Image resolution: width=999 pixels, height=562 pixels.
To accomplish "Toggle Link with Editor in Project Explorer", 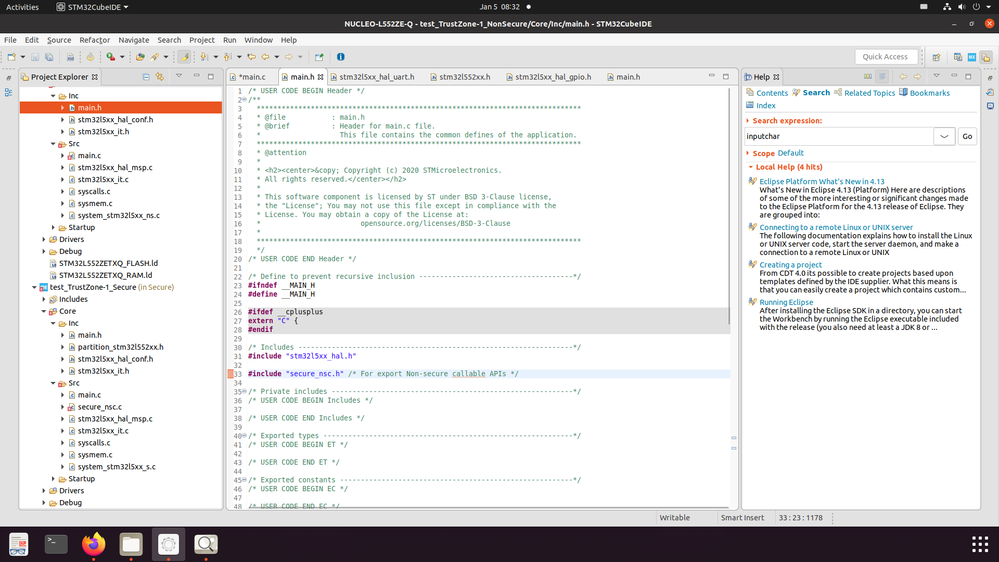I will (160, 76).
